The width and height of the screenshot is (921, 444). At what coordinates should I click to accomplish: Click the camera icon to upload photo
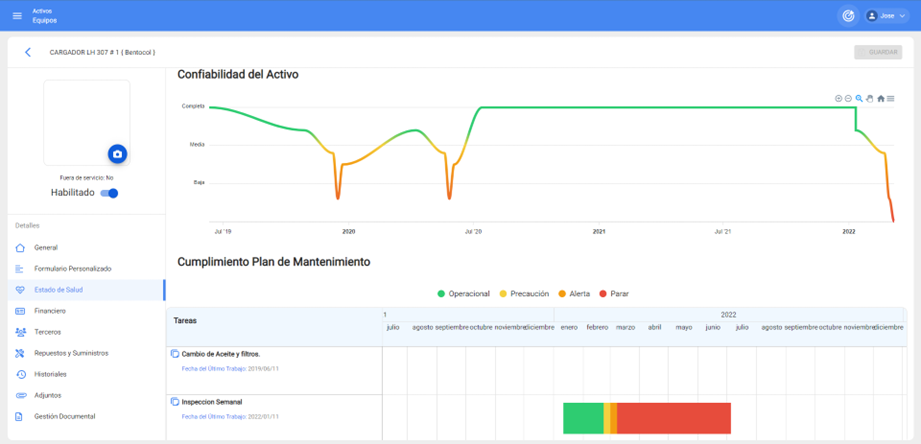(117, 154)
